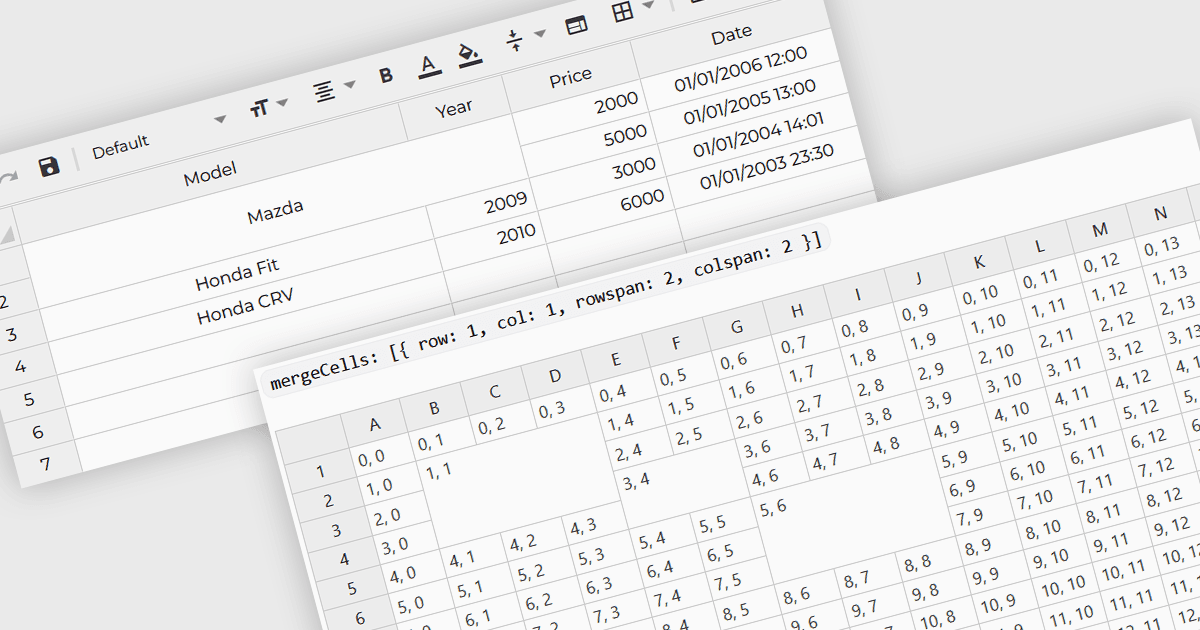The width and height of the screenshot is (1200, 630).
Task: Select row header 5 in lower sheet
Action: coord(353,589)
